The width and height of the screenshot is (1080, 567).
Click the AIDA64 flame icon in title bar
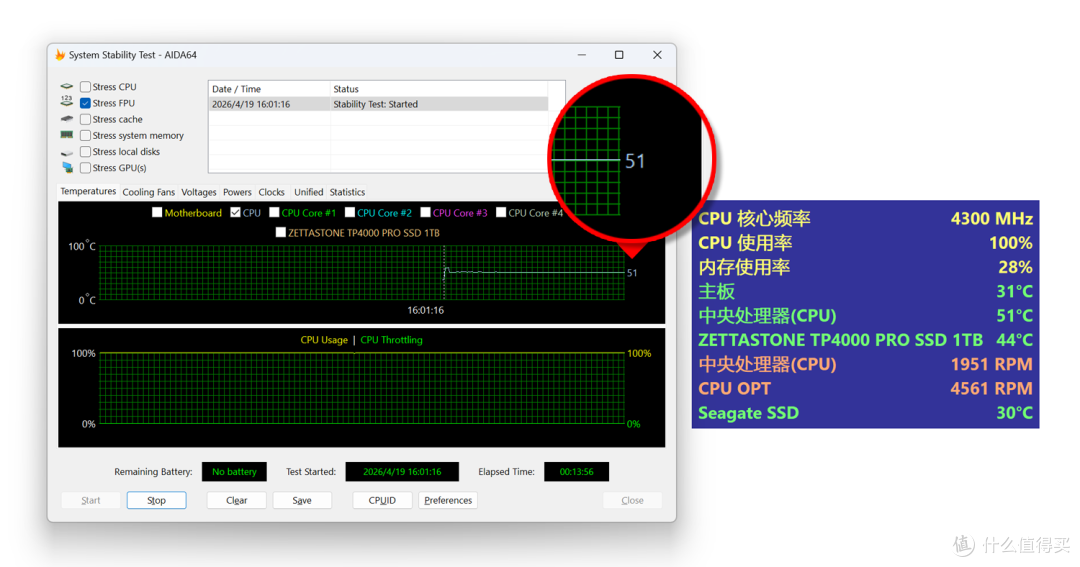pyautogui.click(x=60, y=54)
